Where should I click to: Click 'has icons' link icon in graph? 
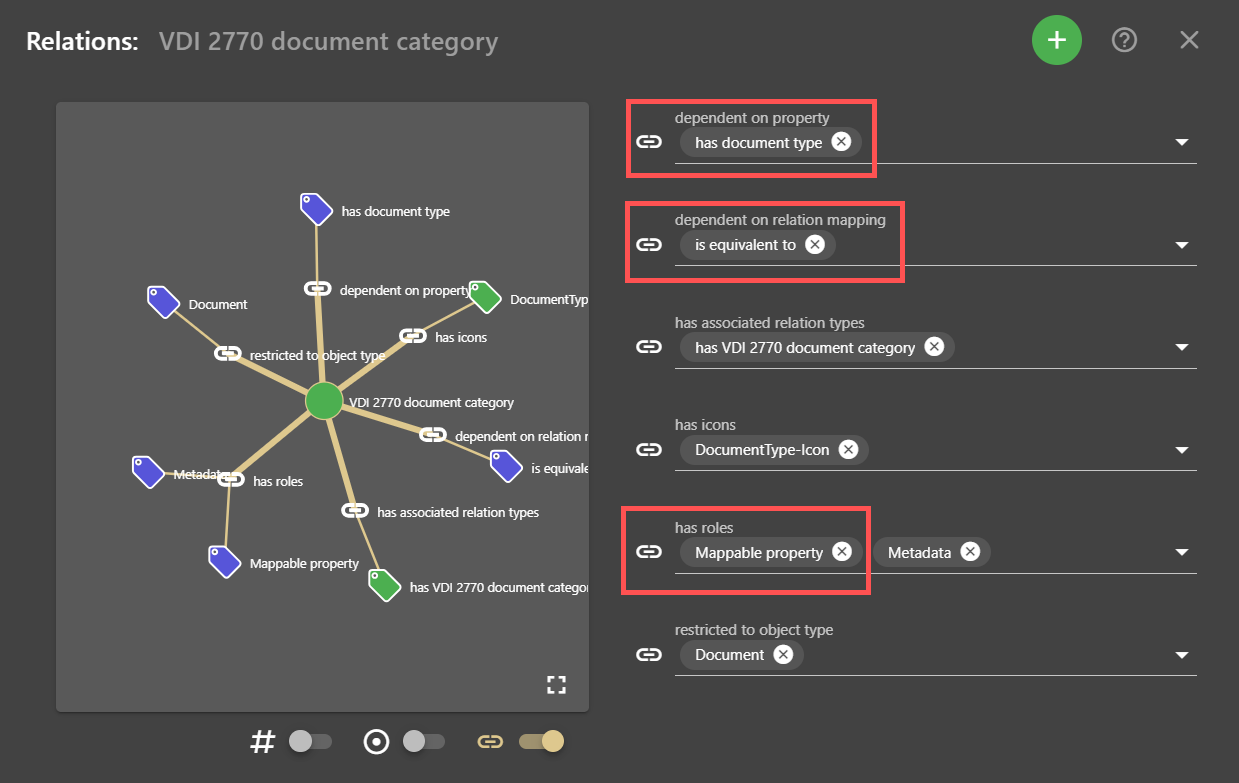pos(413,336)
